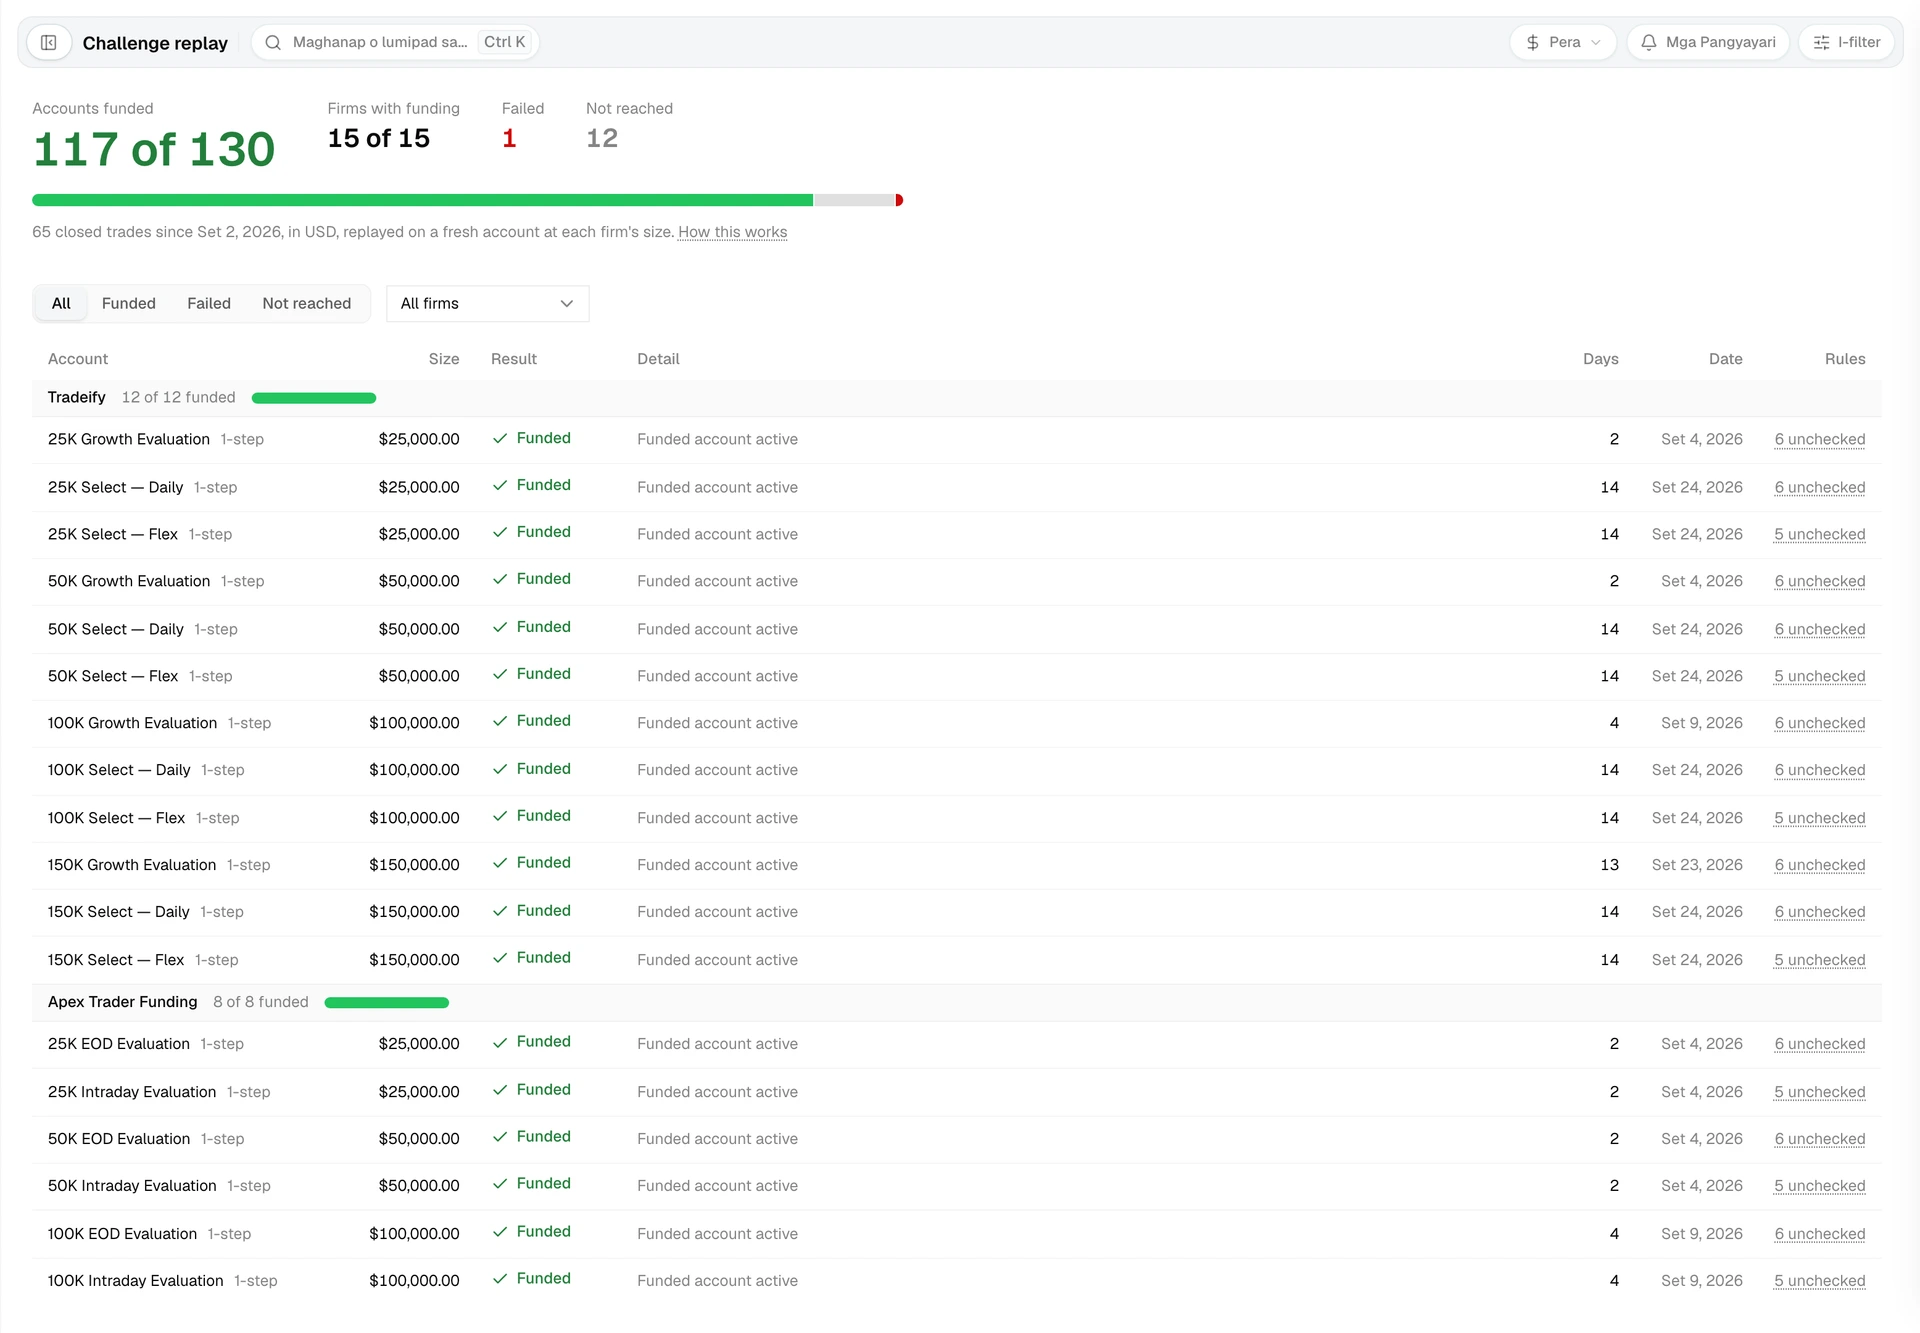Open the I-filter button

tap(1847, 43)
